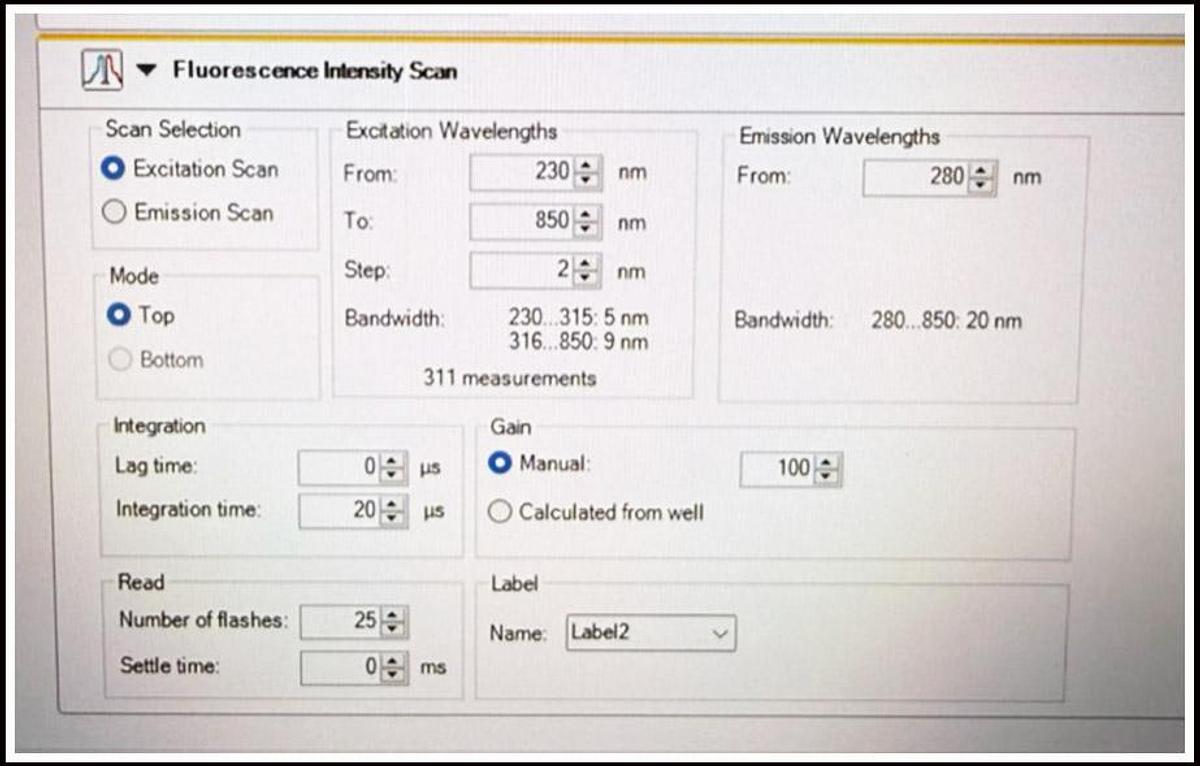Click the '230...315: 5 nm' bandwidth text
The height and width of the screenshot is (766, 1200).
click(578, 318)
